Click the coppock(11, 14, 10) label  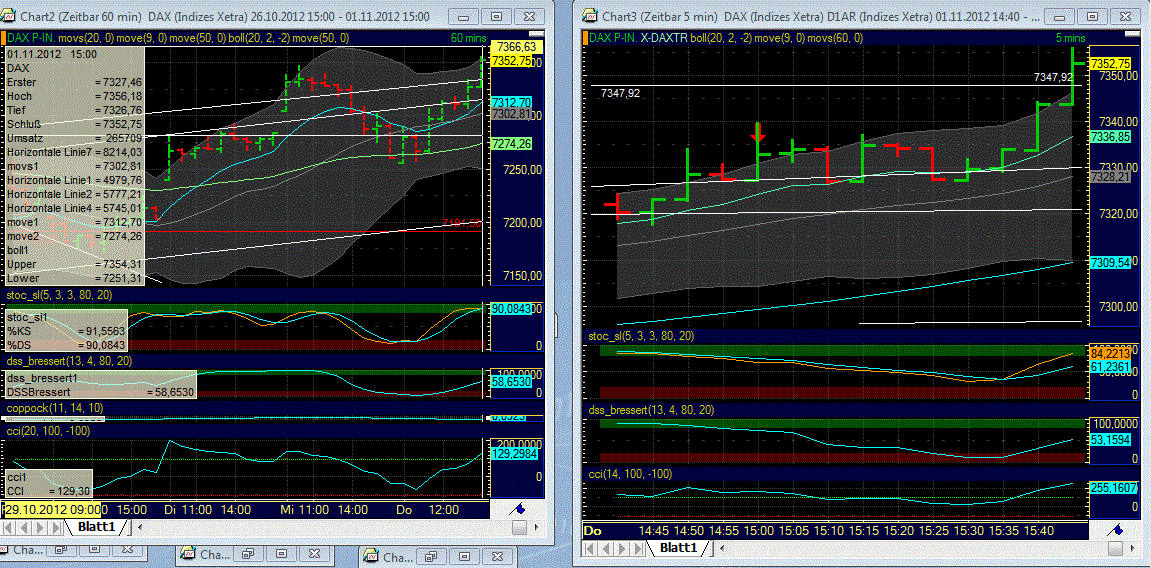pyautogui.click(x=54, y=407)
